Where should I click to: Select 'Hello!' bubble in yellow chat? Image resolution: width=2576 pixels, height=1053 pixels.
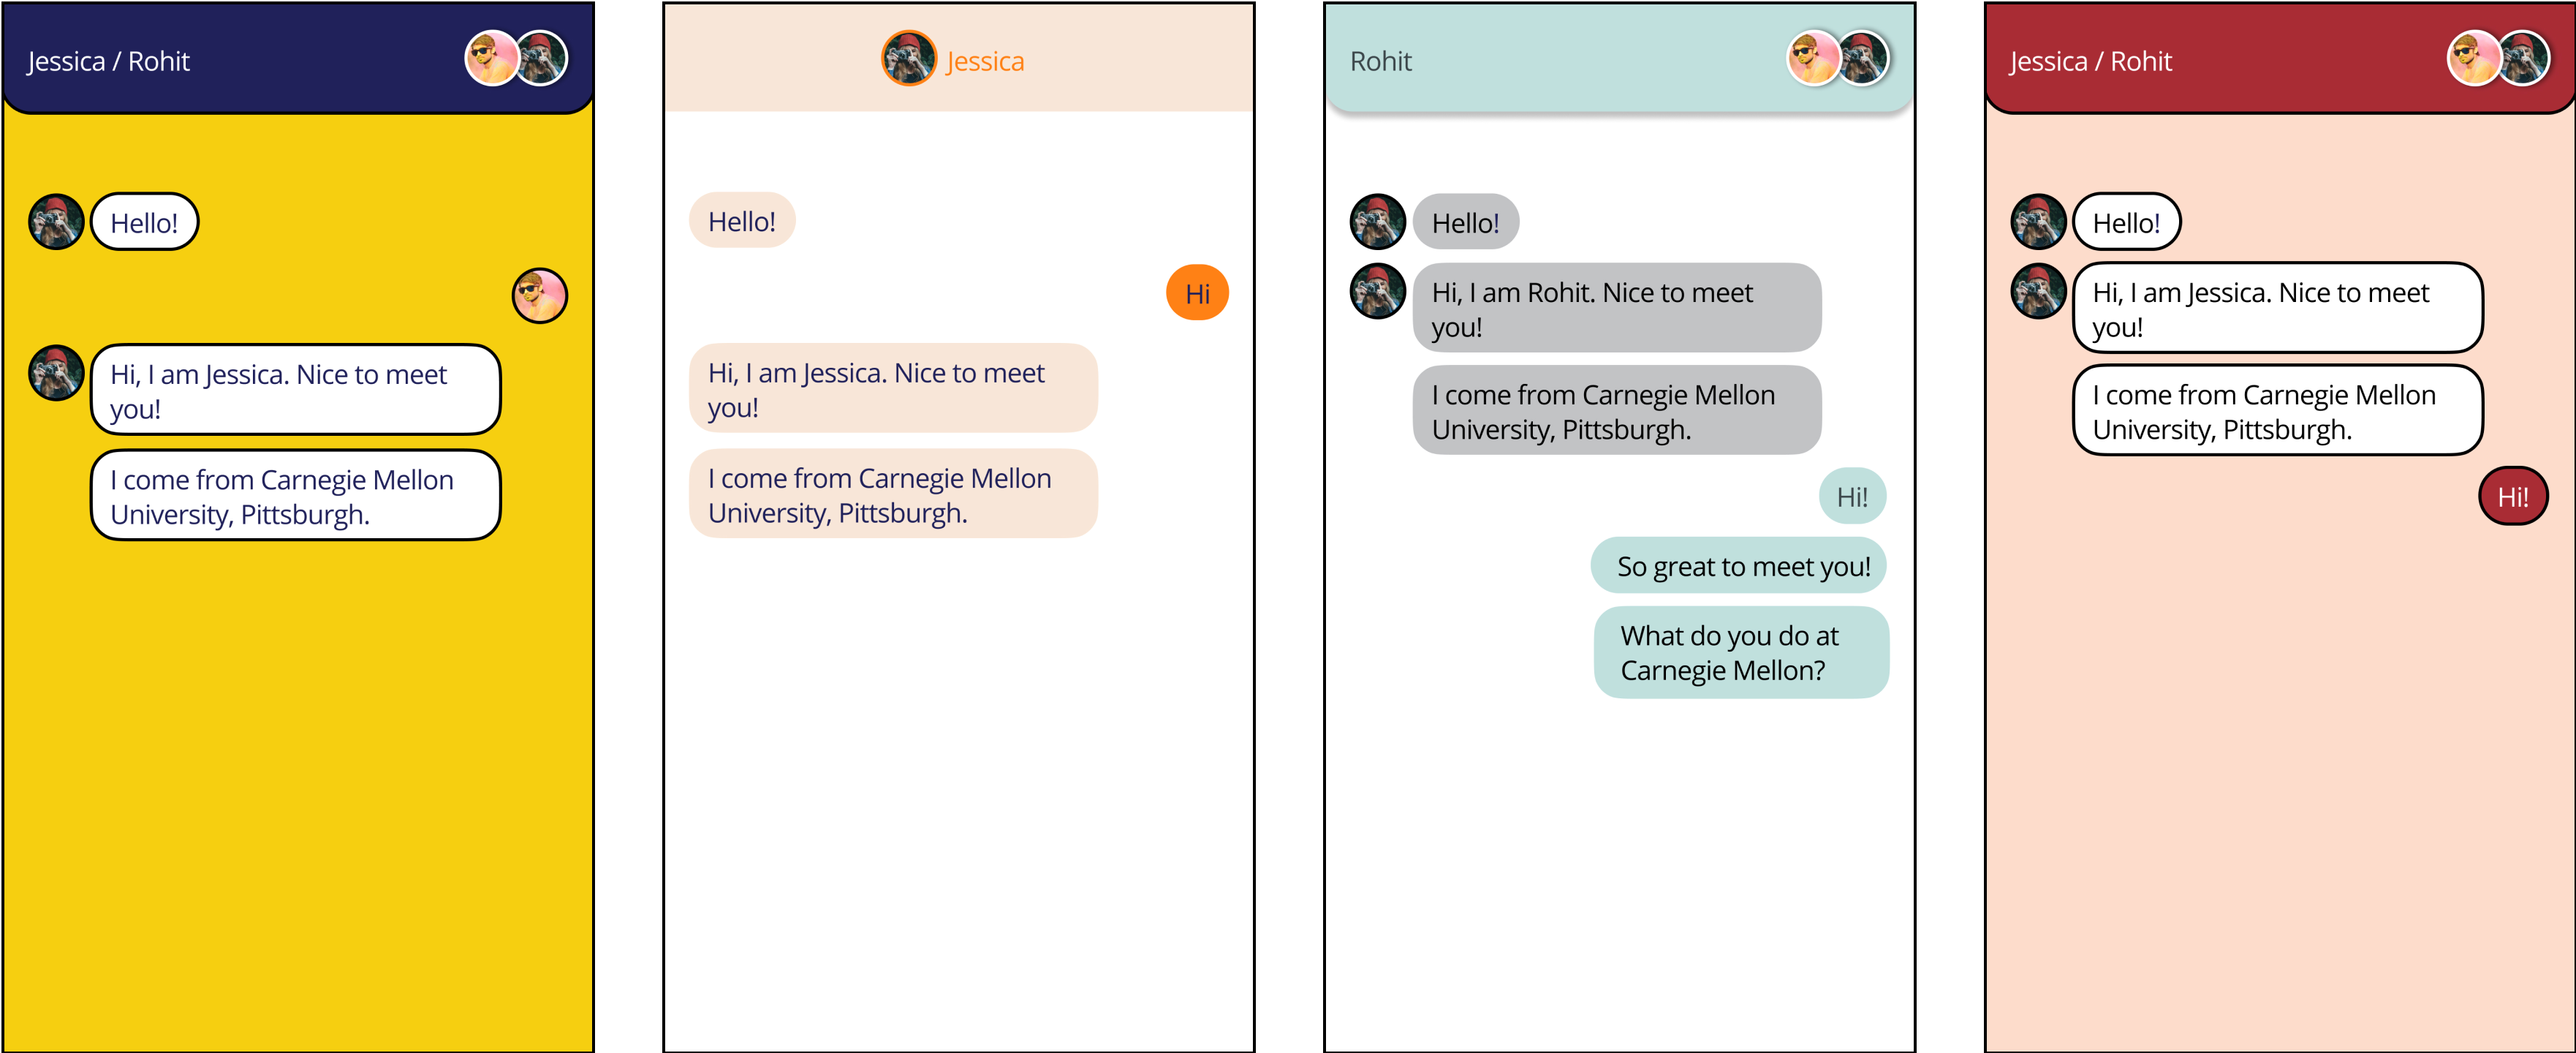tap(145, 222)
